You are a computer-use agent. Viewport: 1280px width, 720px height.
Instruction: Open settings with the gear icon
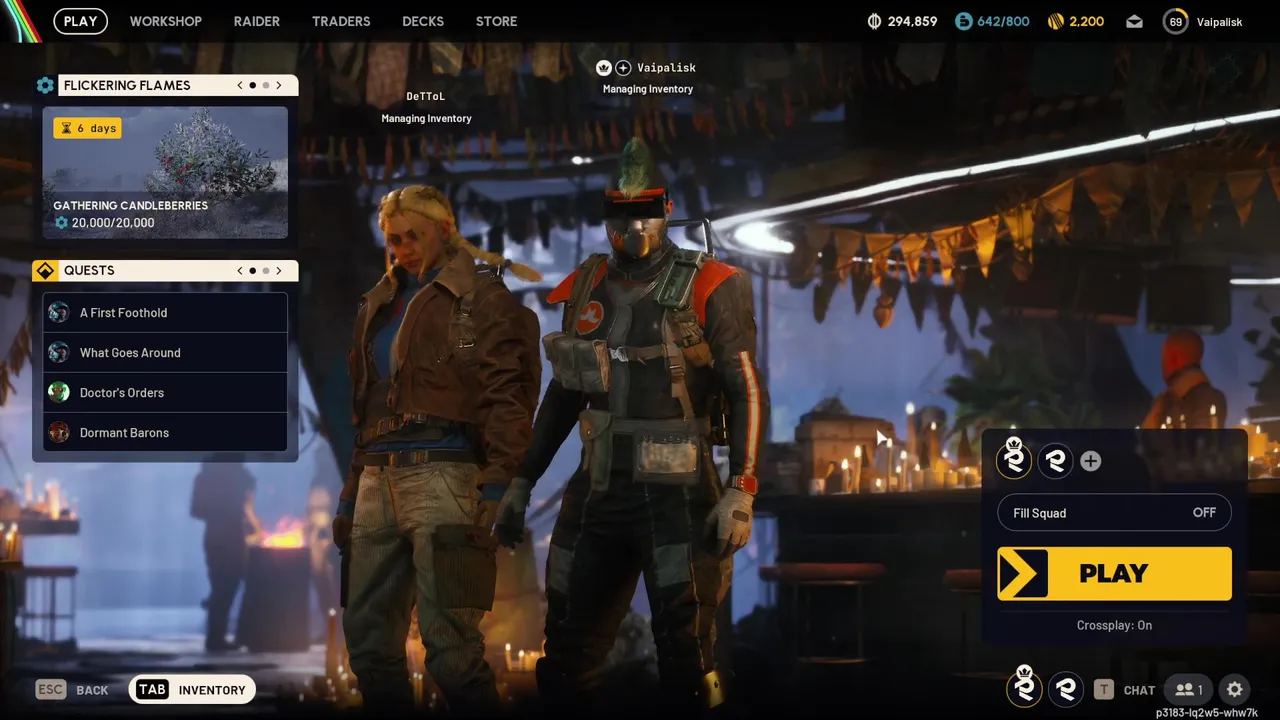1235,689
